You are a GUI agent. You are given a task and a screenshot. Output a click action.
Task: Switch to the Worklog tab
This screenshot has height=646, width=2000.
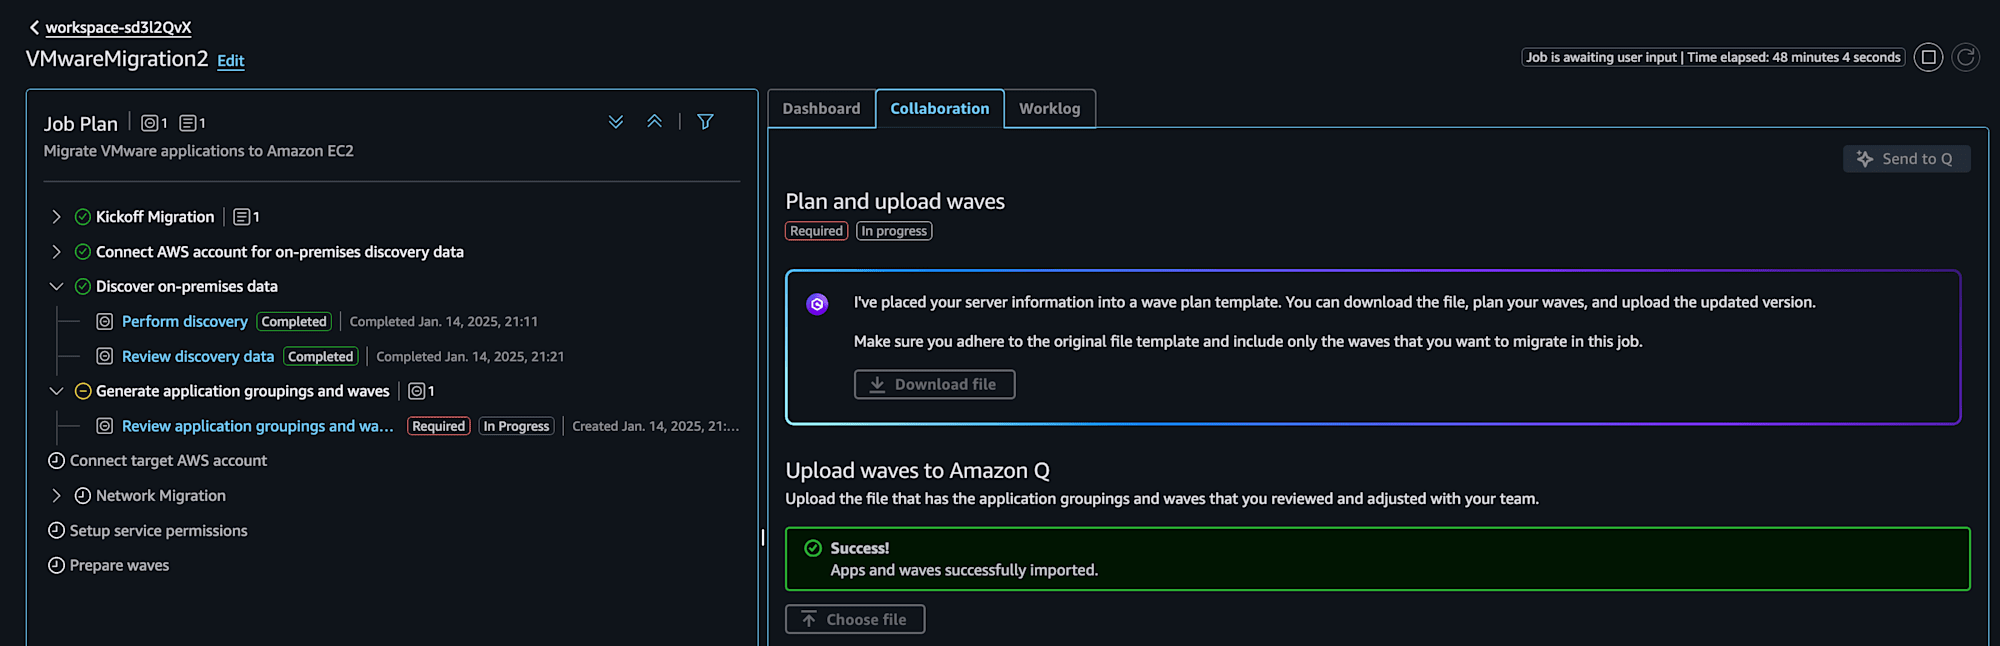click(1050, 109)
